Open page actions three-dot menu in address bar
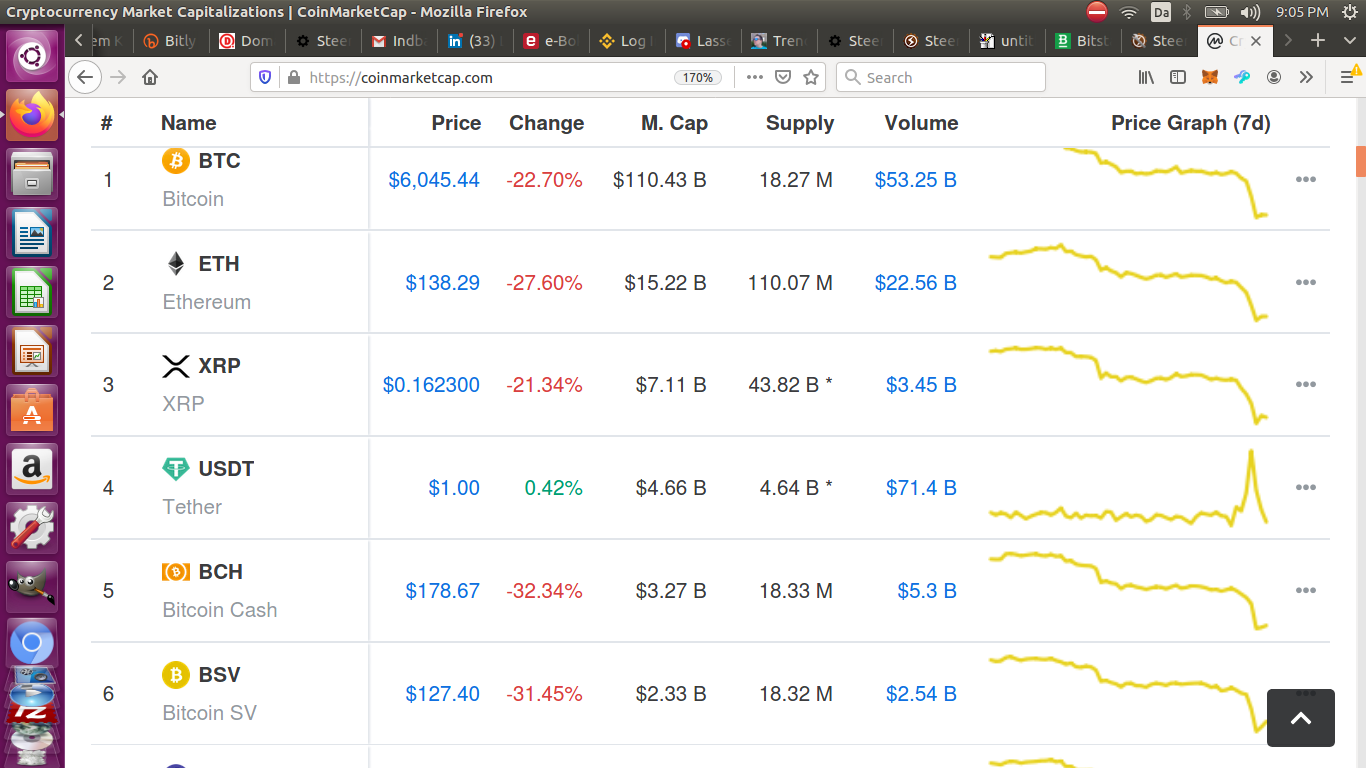 coord(755,77)
